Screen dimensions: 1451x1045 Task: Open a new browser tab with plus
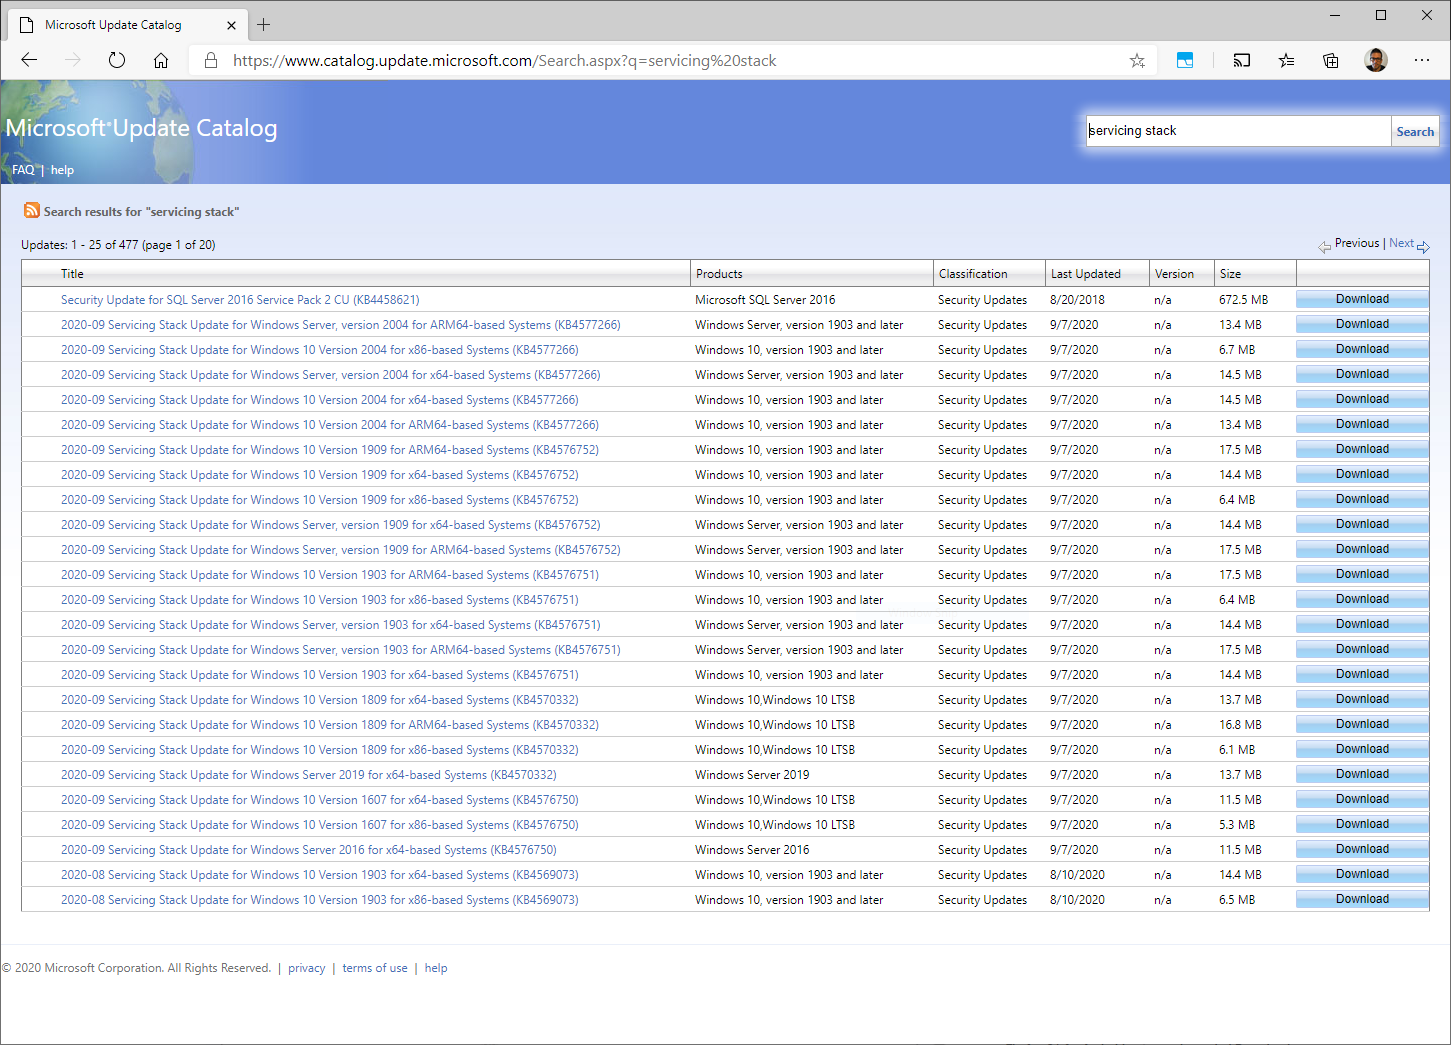[x=264, y=24]
